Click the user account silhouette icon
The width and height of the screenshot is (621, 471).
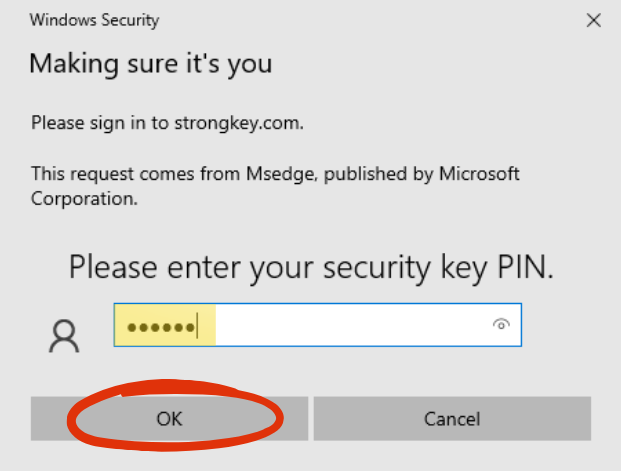(64, 336)
